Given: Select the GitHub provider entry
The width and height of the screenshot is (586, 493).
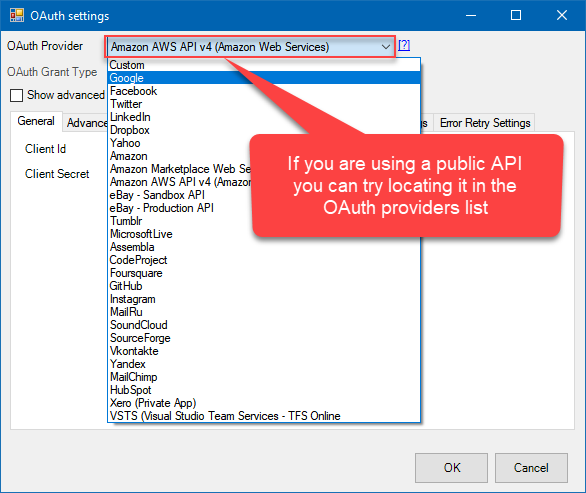Looking at the screenshot, I should pos(264,286).
